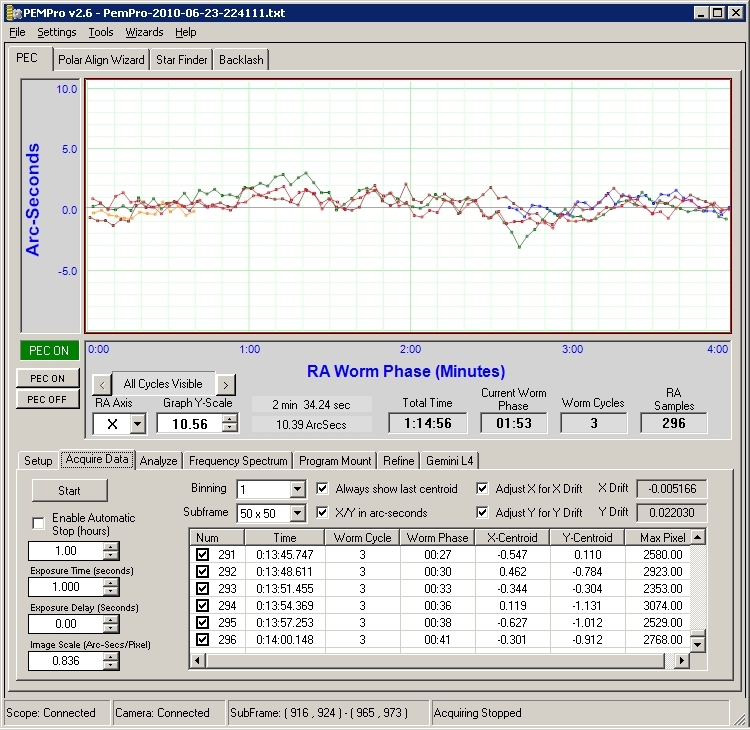Open the File menu
This screenshot has width=750, height=730.
pyautogui.click(x=17, y=32)
